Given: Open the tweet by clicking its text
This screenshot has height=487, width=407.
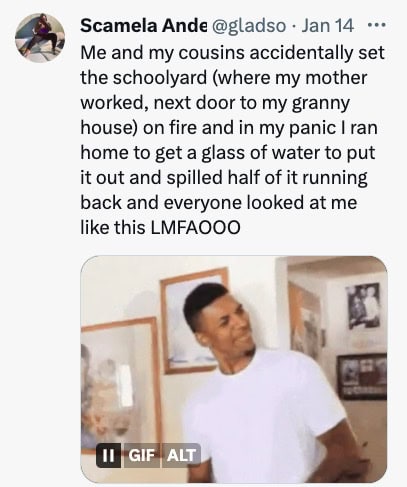Looking at the screenshot, I should point(232,140).
